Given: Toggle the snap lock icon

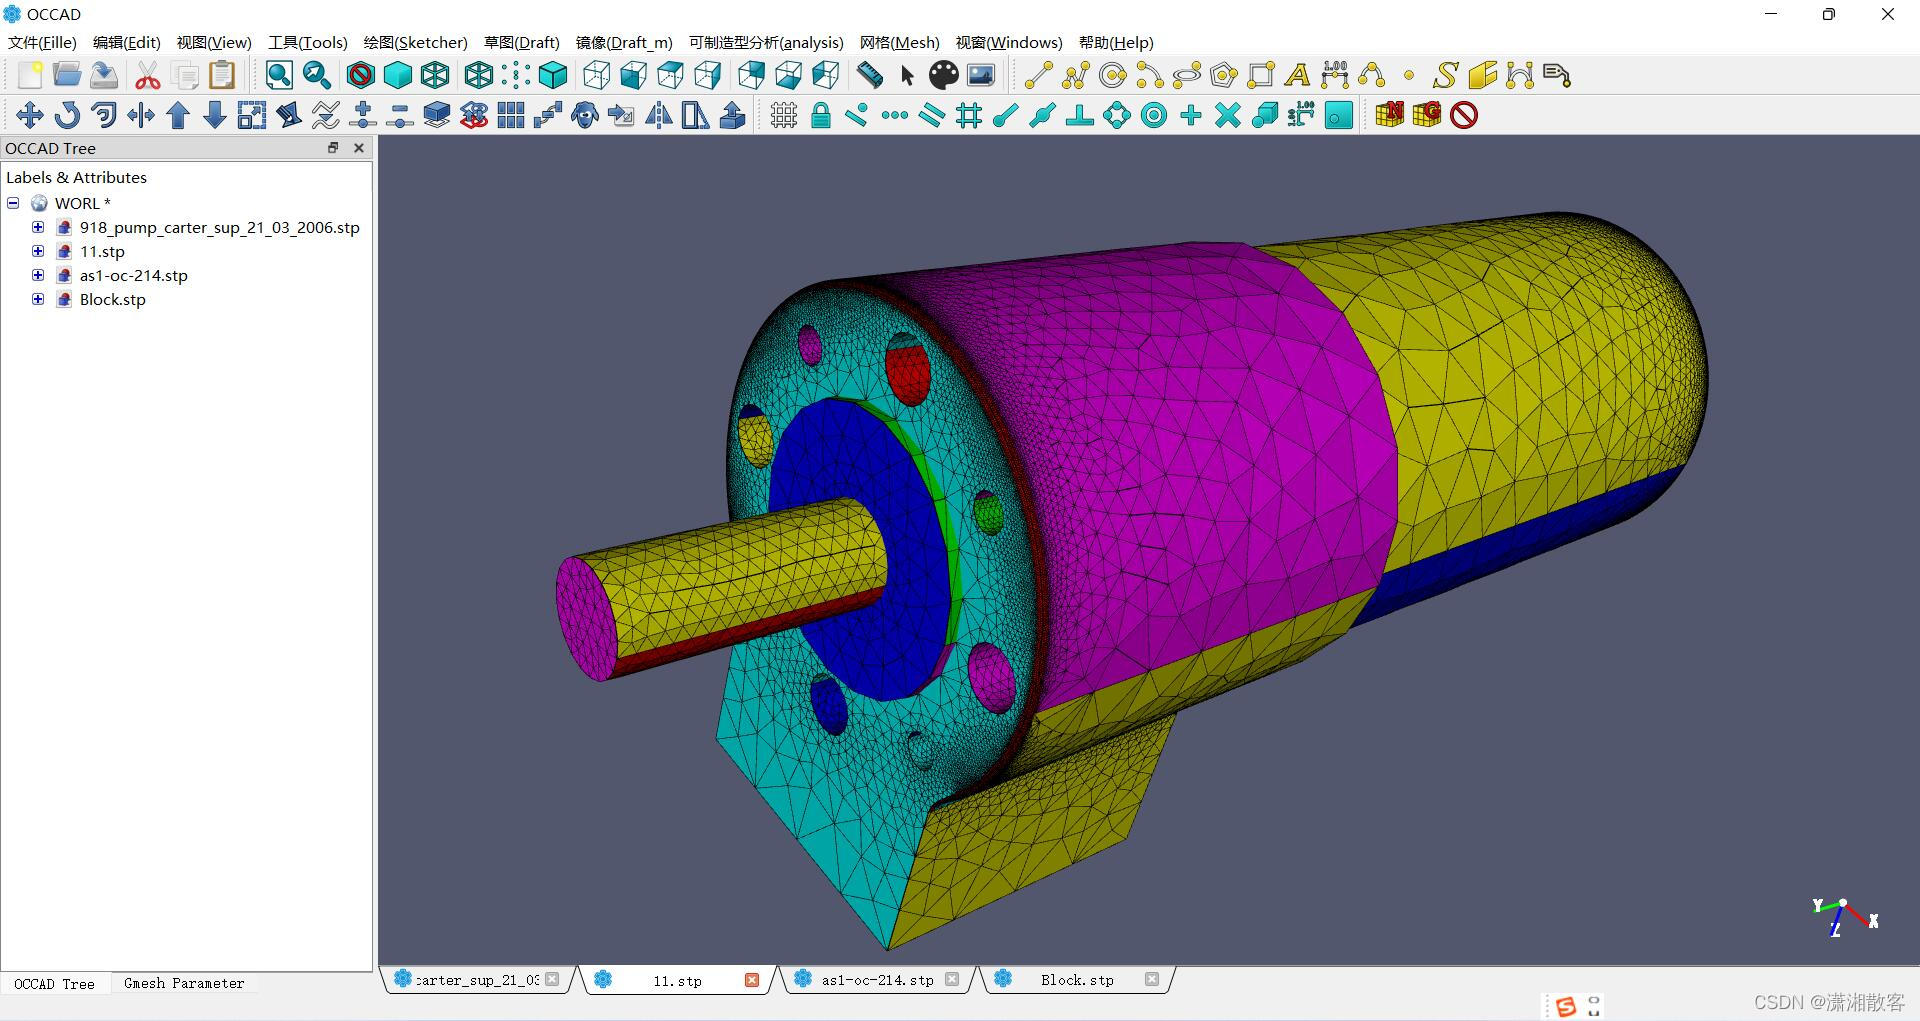Looking at the screenshot, I should (821, 115).
